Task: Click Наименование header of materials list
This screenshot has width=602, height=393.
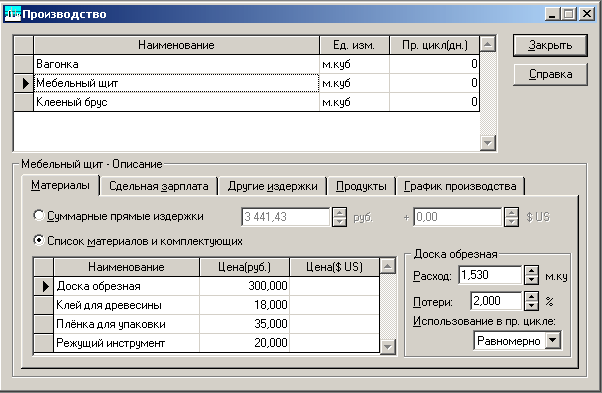Action: (x=126, y=267)
